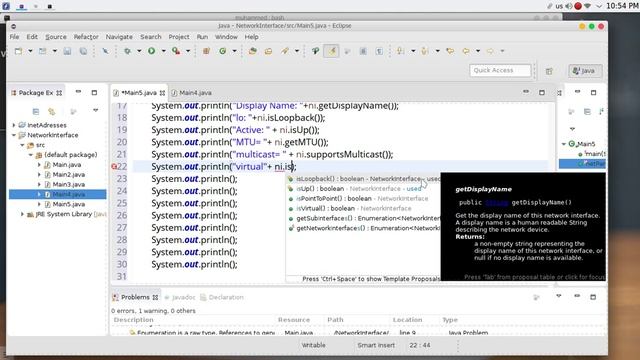Choose isLoopback() proposal in autocomplete list
Screen dimensions: 640x360
coord(363,179)
